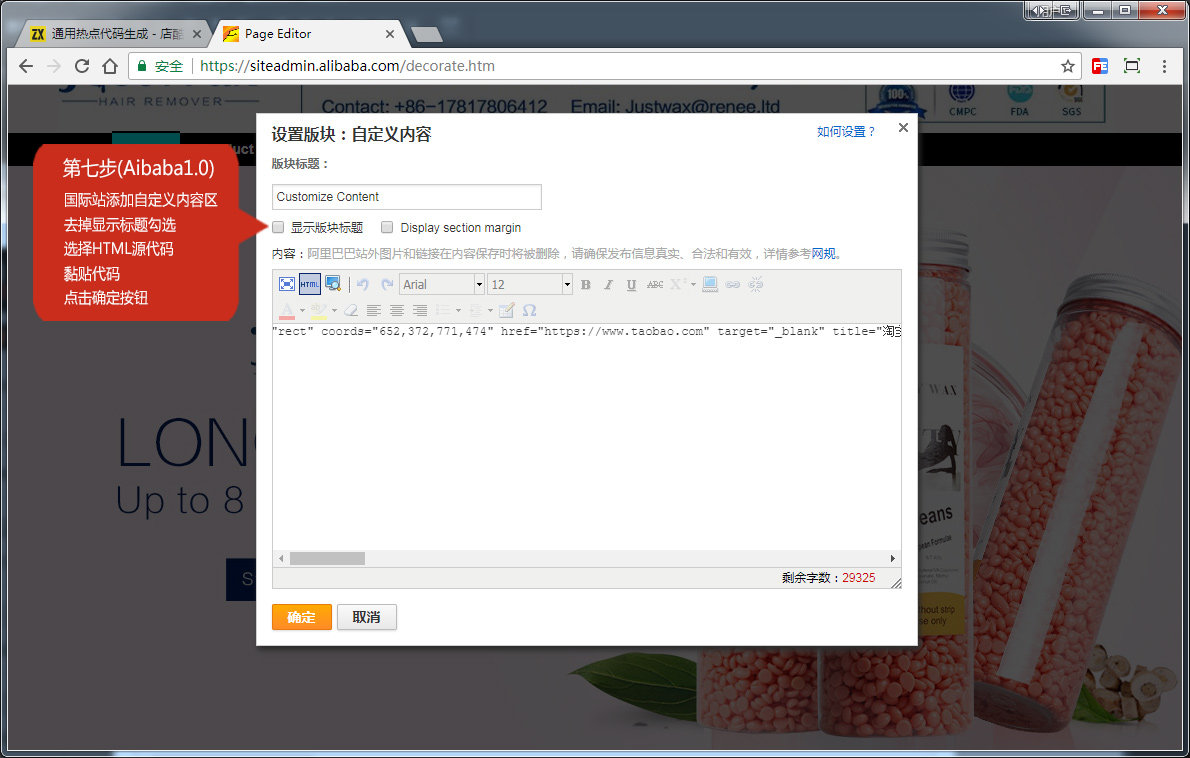Remove hyperlink (unlink) icon
The image size is (1190, 758).
(x=755, y=285)
